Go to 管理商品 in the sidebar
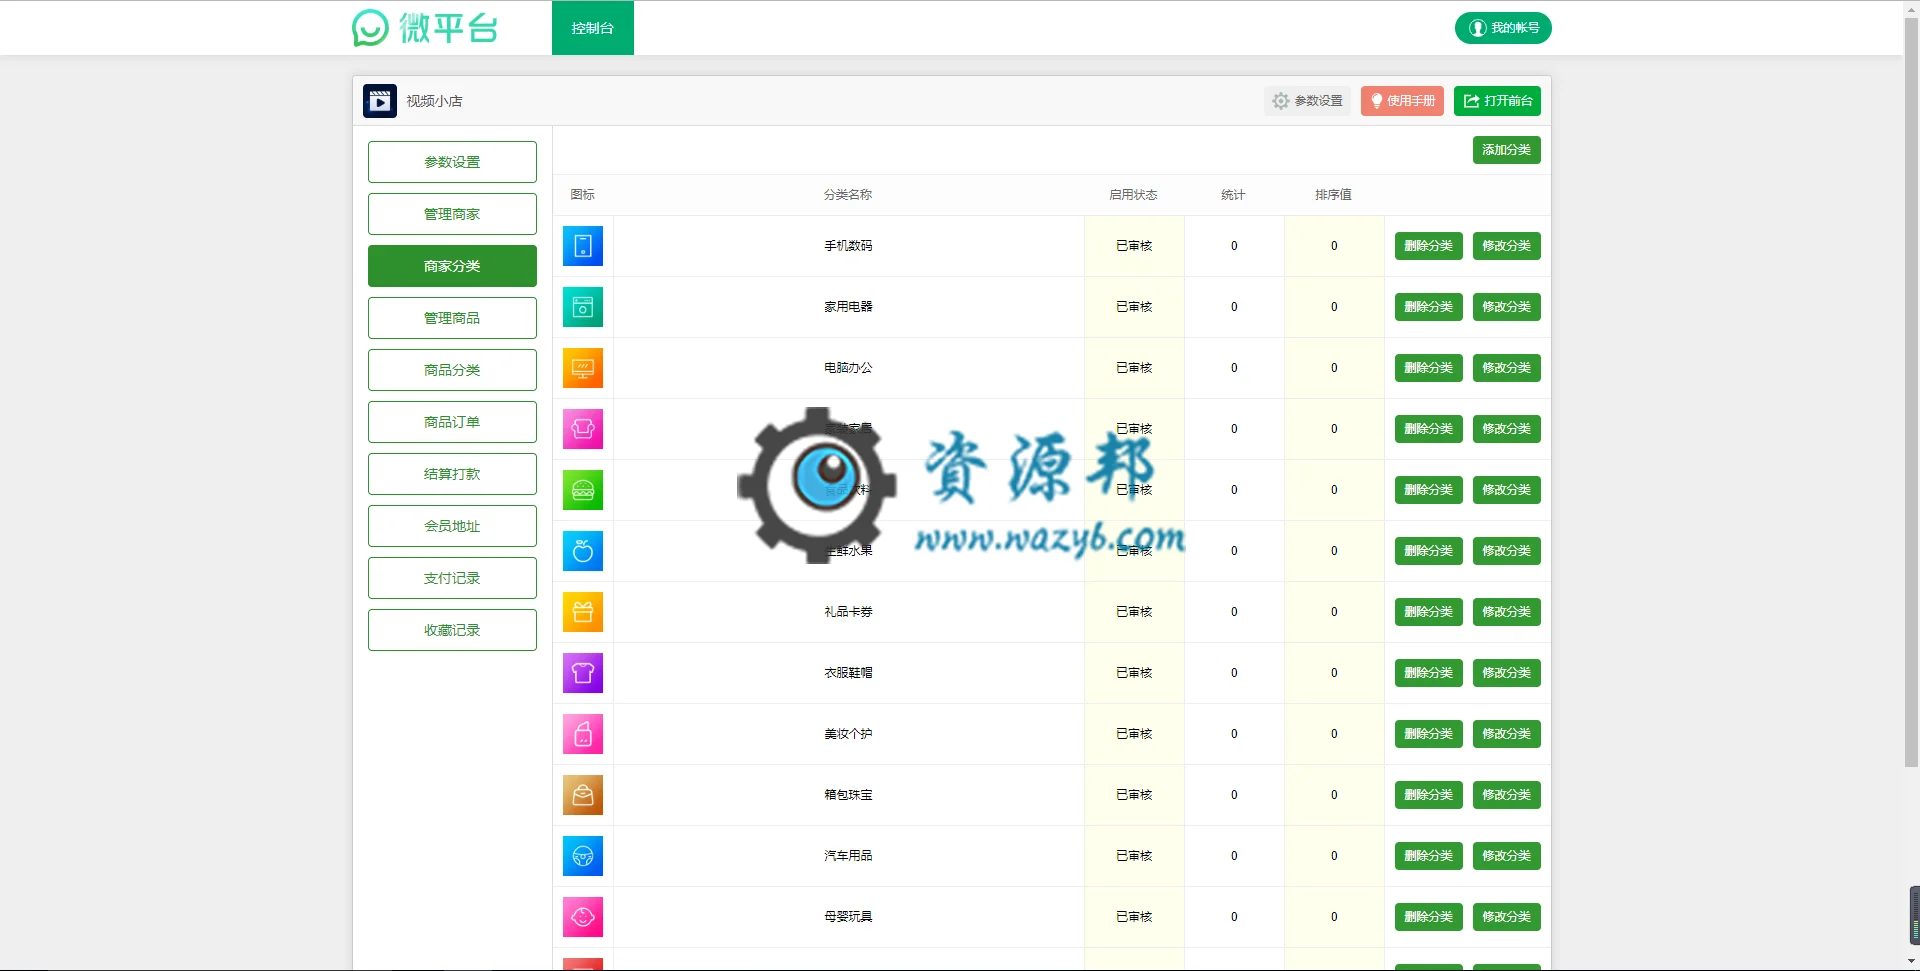1920x971 pixels. pyautogui.click(x=452, y=318)
